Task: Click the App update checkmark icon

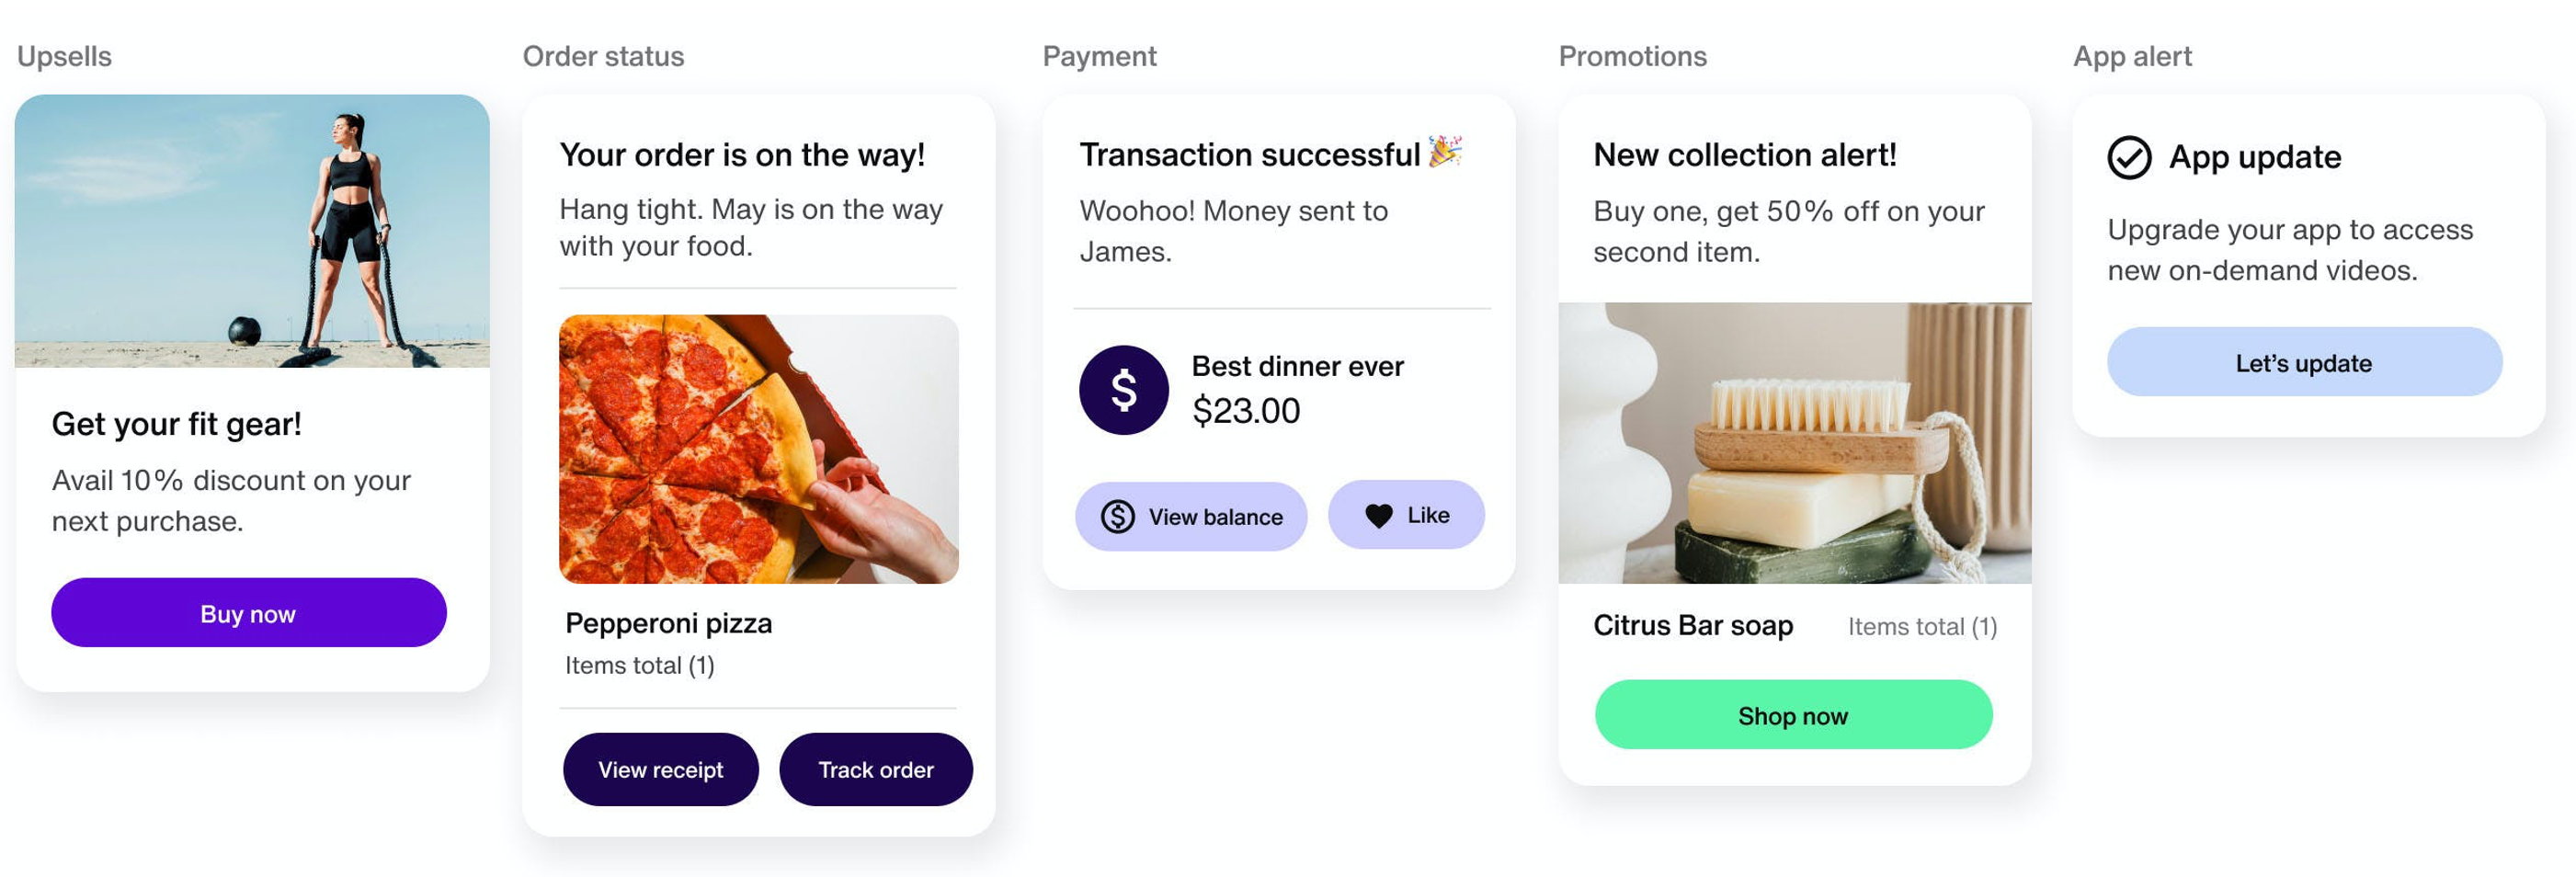Action: (x=2129, y=157)
